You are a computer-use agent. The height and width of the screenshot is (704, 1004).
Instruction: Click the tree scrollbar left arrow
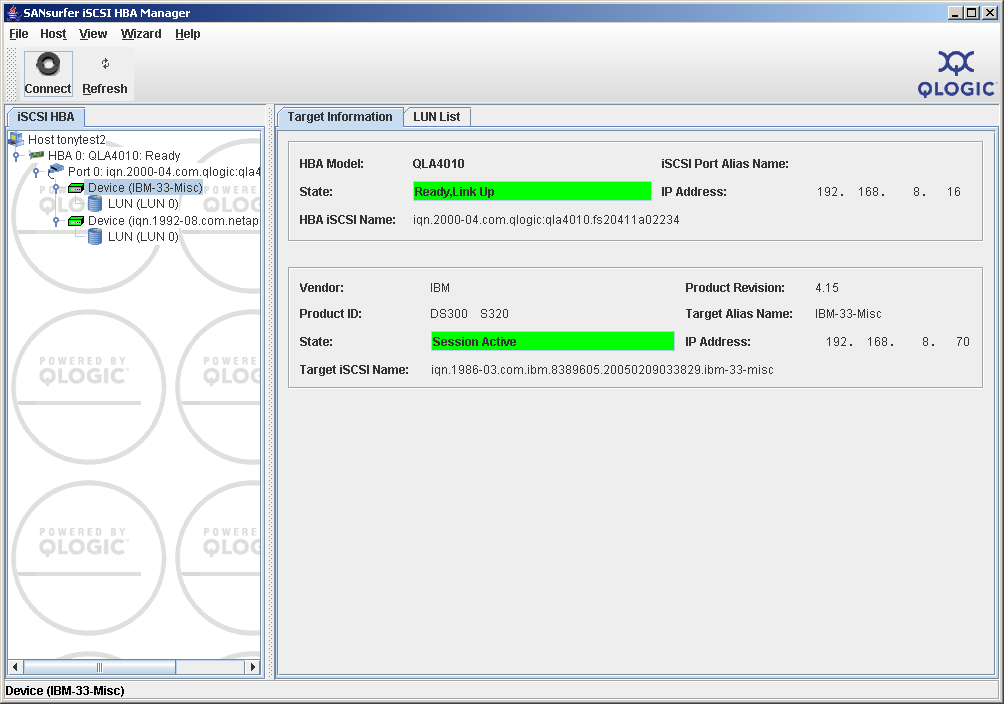click(15, 667)
